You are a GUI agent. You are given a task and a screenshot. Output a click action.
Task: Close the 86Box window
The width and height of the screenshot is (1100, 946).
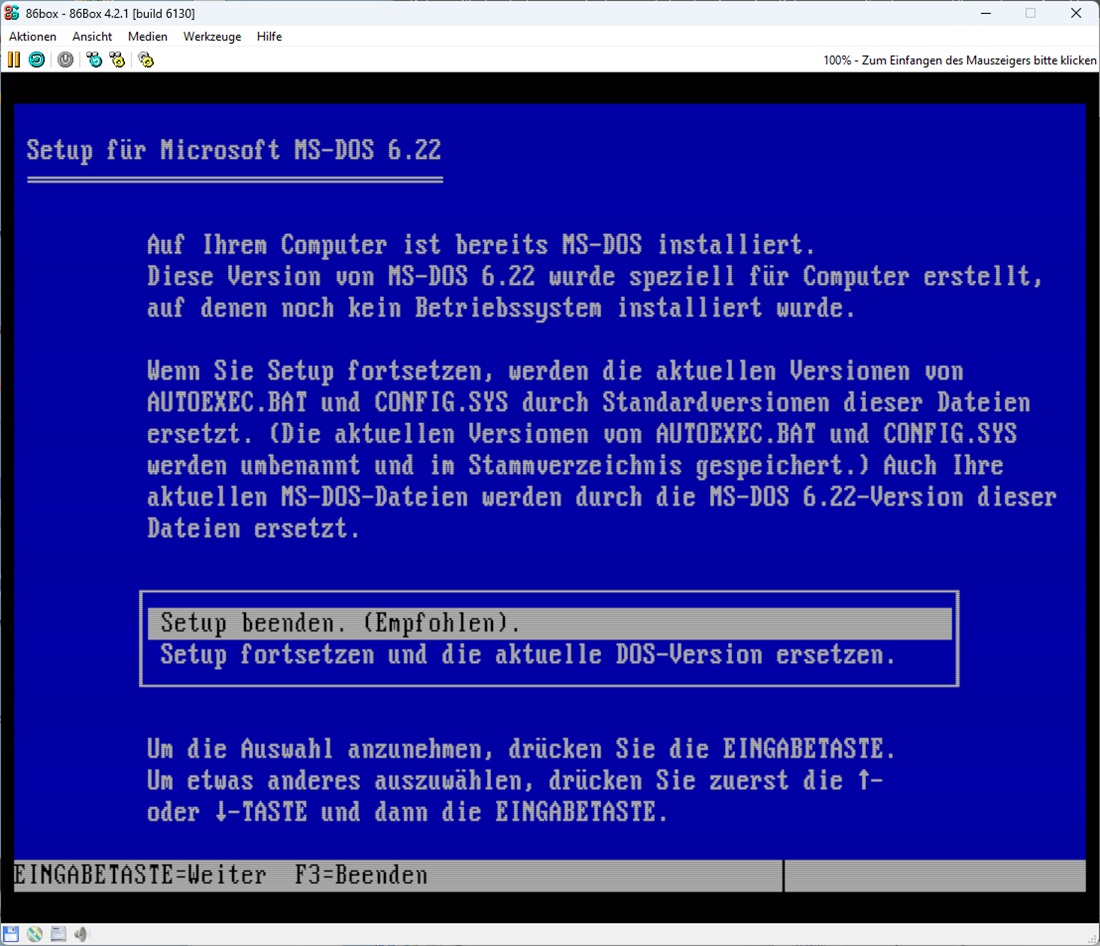(1075, 13)
